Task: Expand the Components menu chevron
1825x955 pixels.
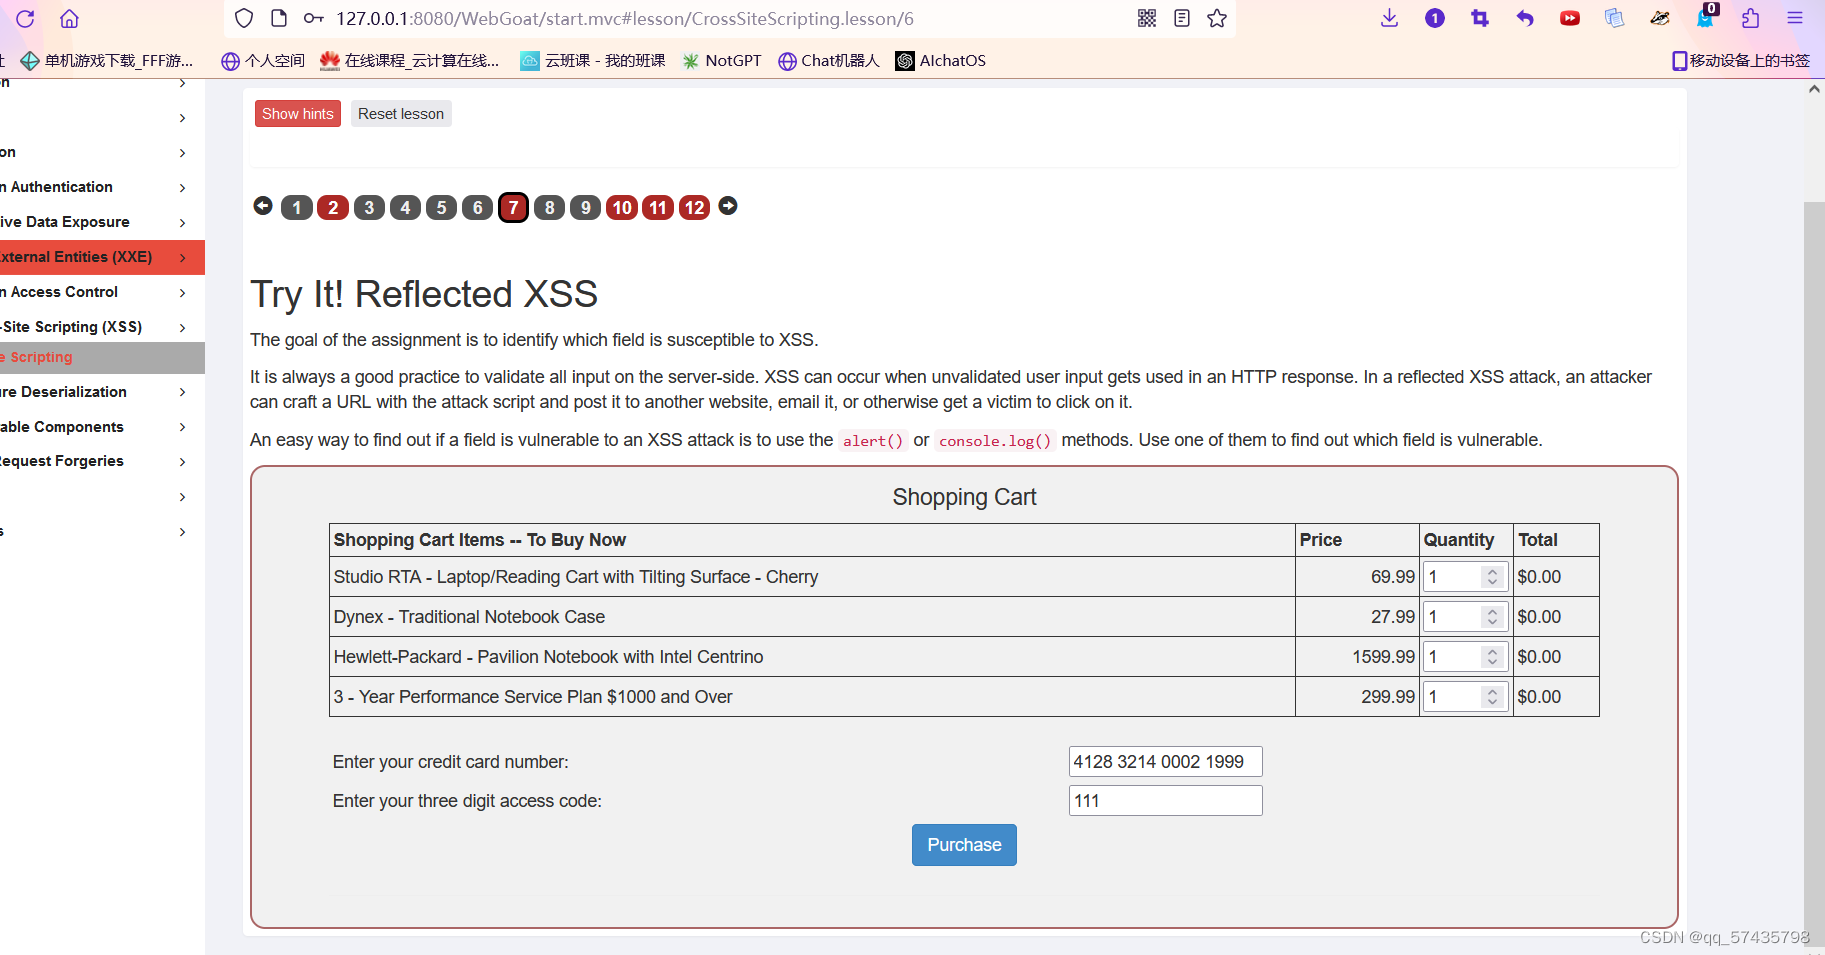Action: (182, 427)
